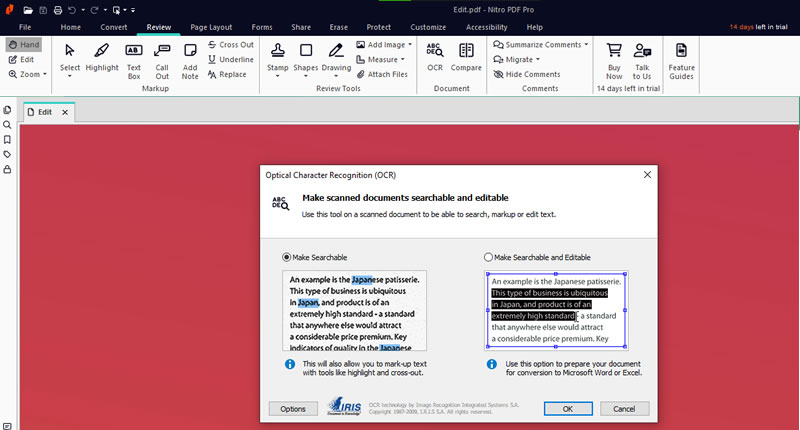Click the Make Searchable preview thumbnail
800x430 pixels.
coord(354,311)
